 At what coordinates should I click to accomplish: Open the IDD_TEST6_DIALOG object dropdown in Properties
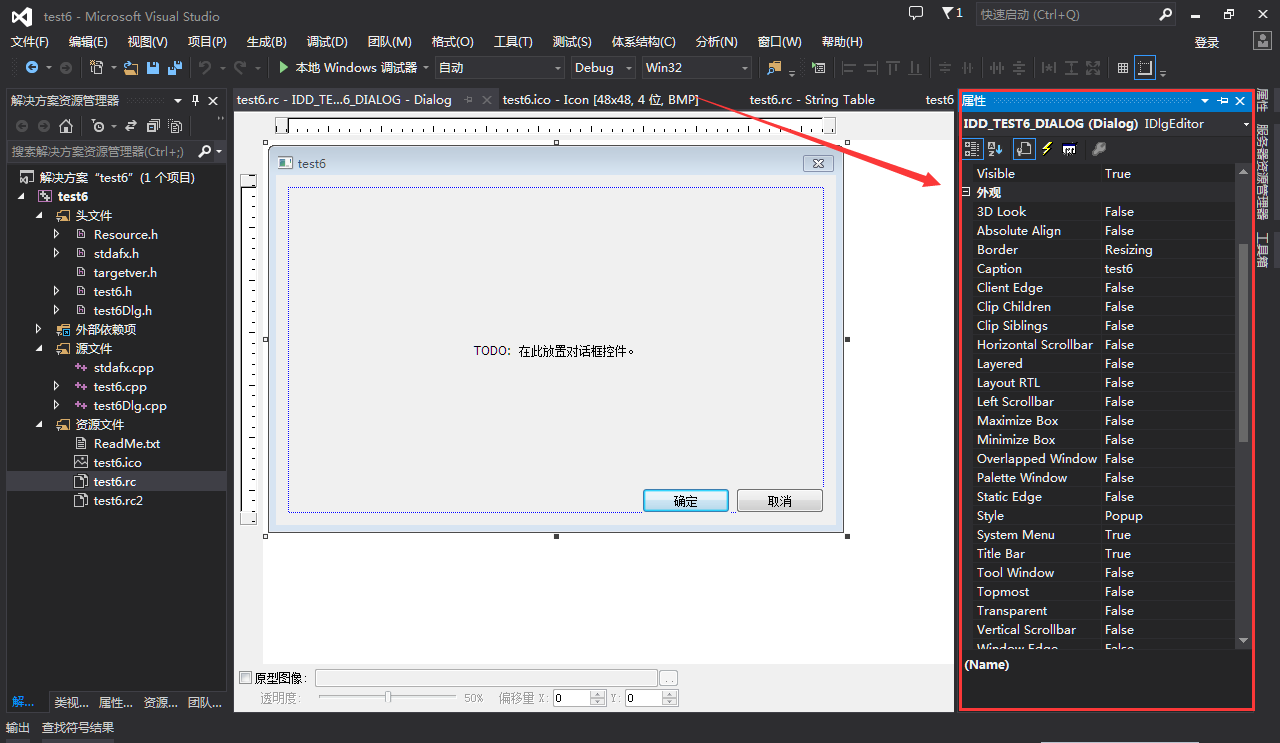click(x=1246, y=124)
